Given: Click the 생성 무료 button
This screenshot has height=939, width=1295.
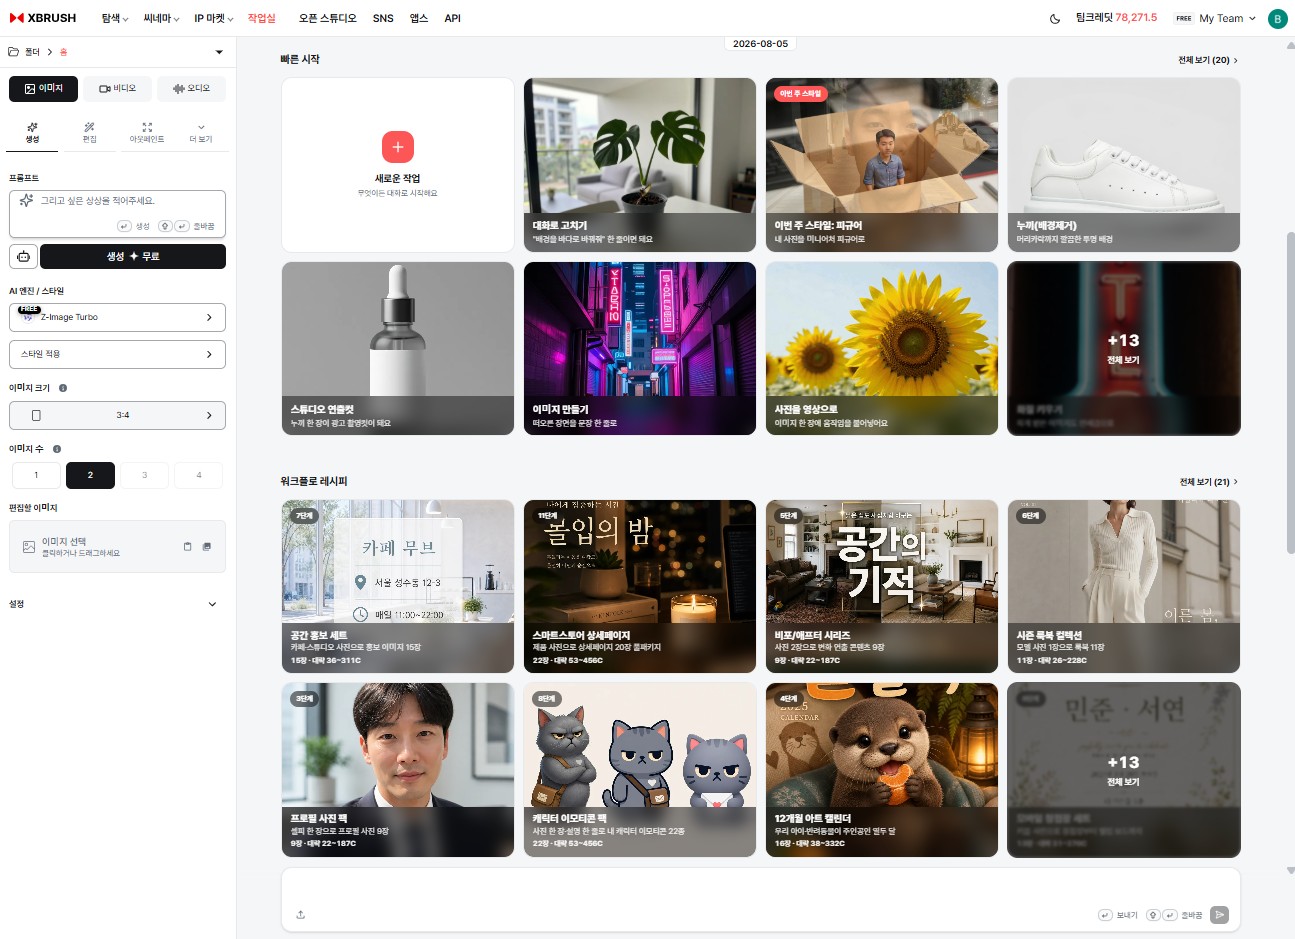Looking at the screenshot, I should [133, 257].
